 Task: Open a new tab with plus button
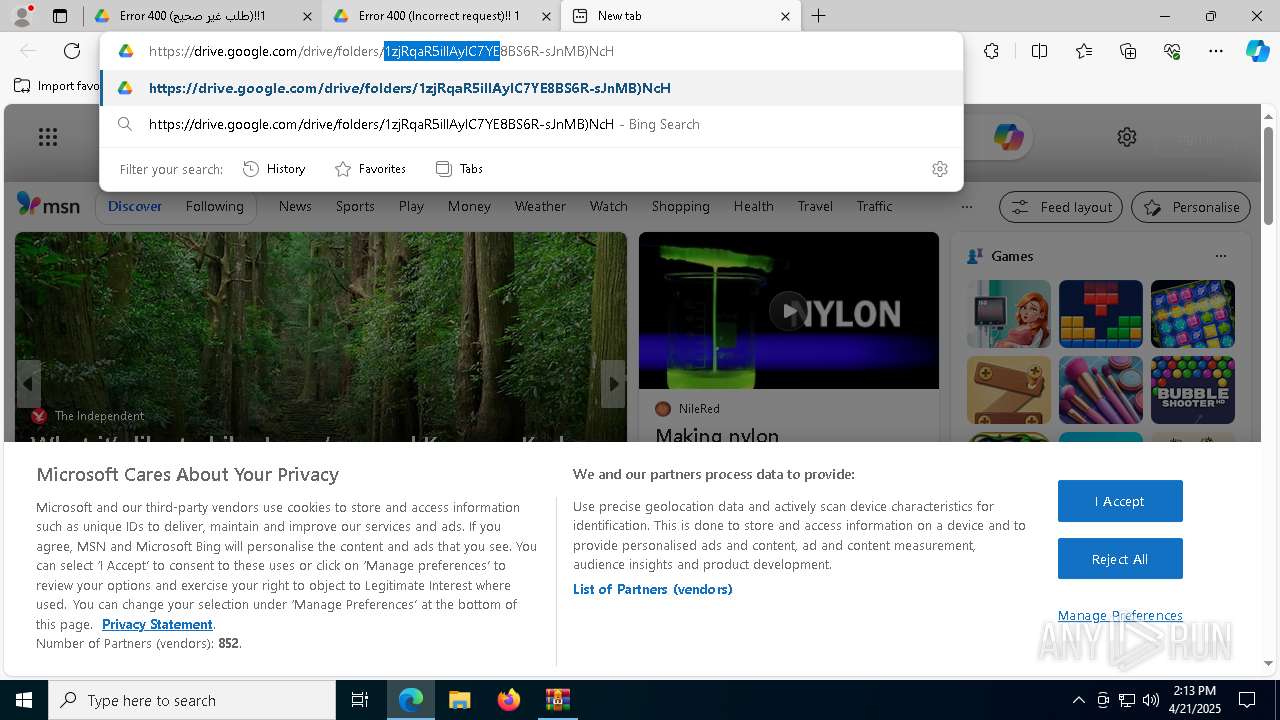tap(818, 16)
